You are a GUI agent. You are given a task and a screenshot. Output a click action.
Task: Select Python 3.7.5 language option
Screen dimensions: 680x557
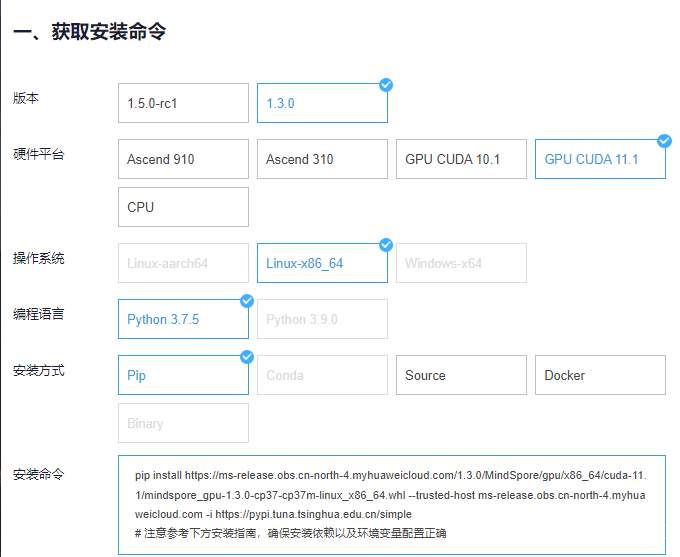point(183,319)
